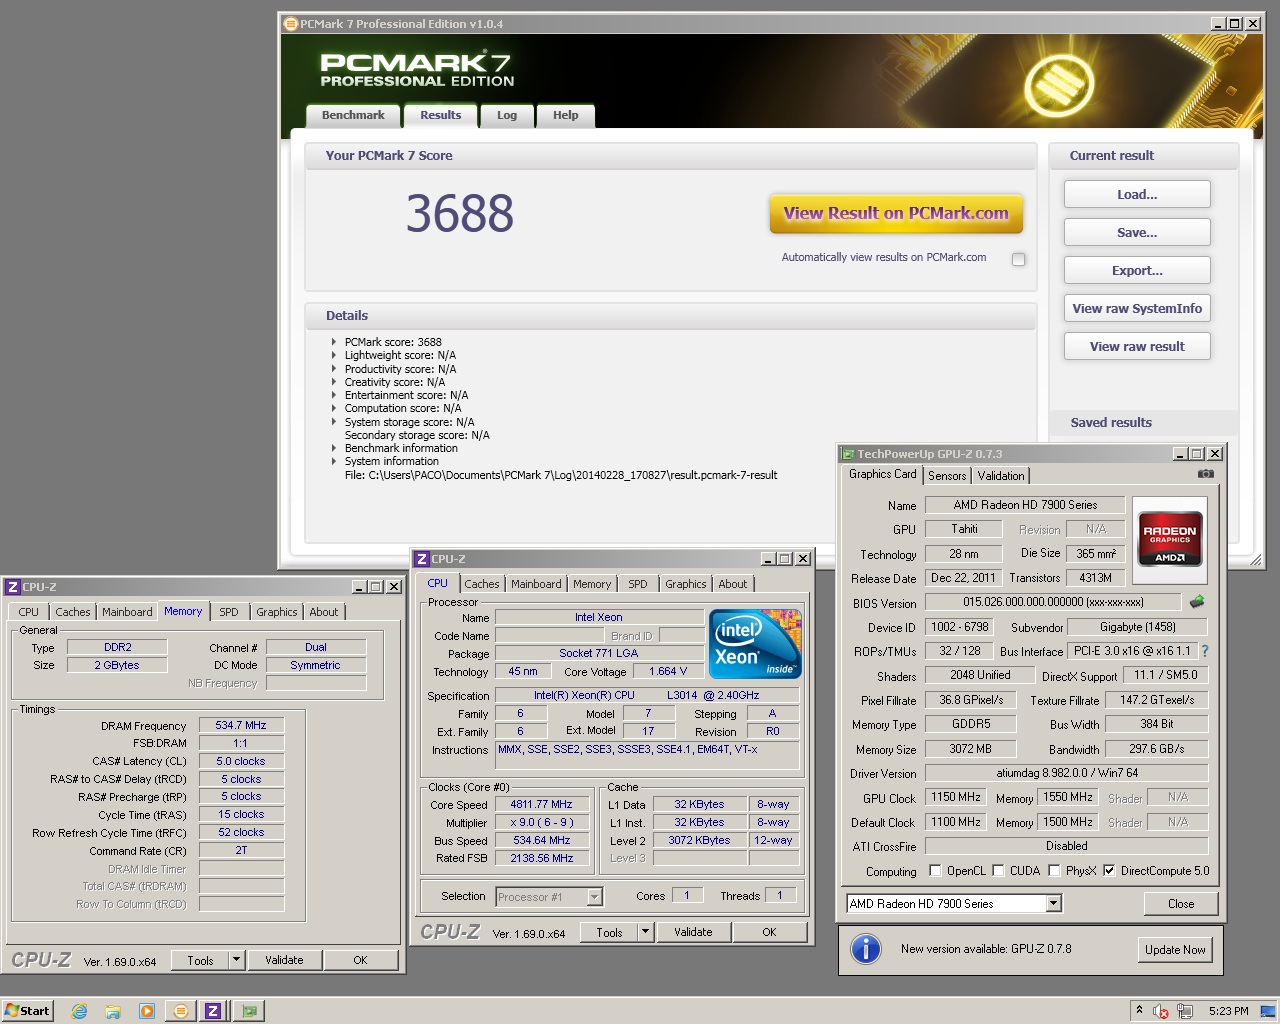Expand the Lightweight score row
The width and height of the screenshot is (1280, 1024).
click(x=334, y=355)
